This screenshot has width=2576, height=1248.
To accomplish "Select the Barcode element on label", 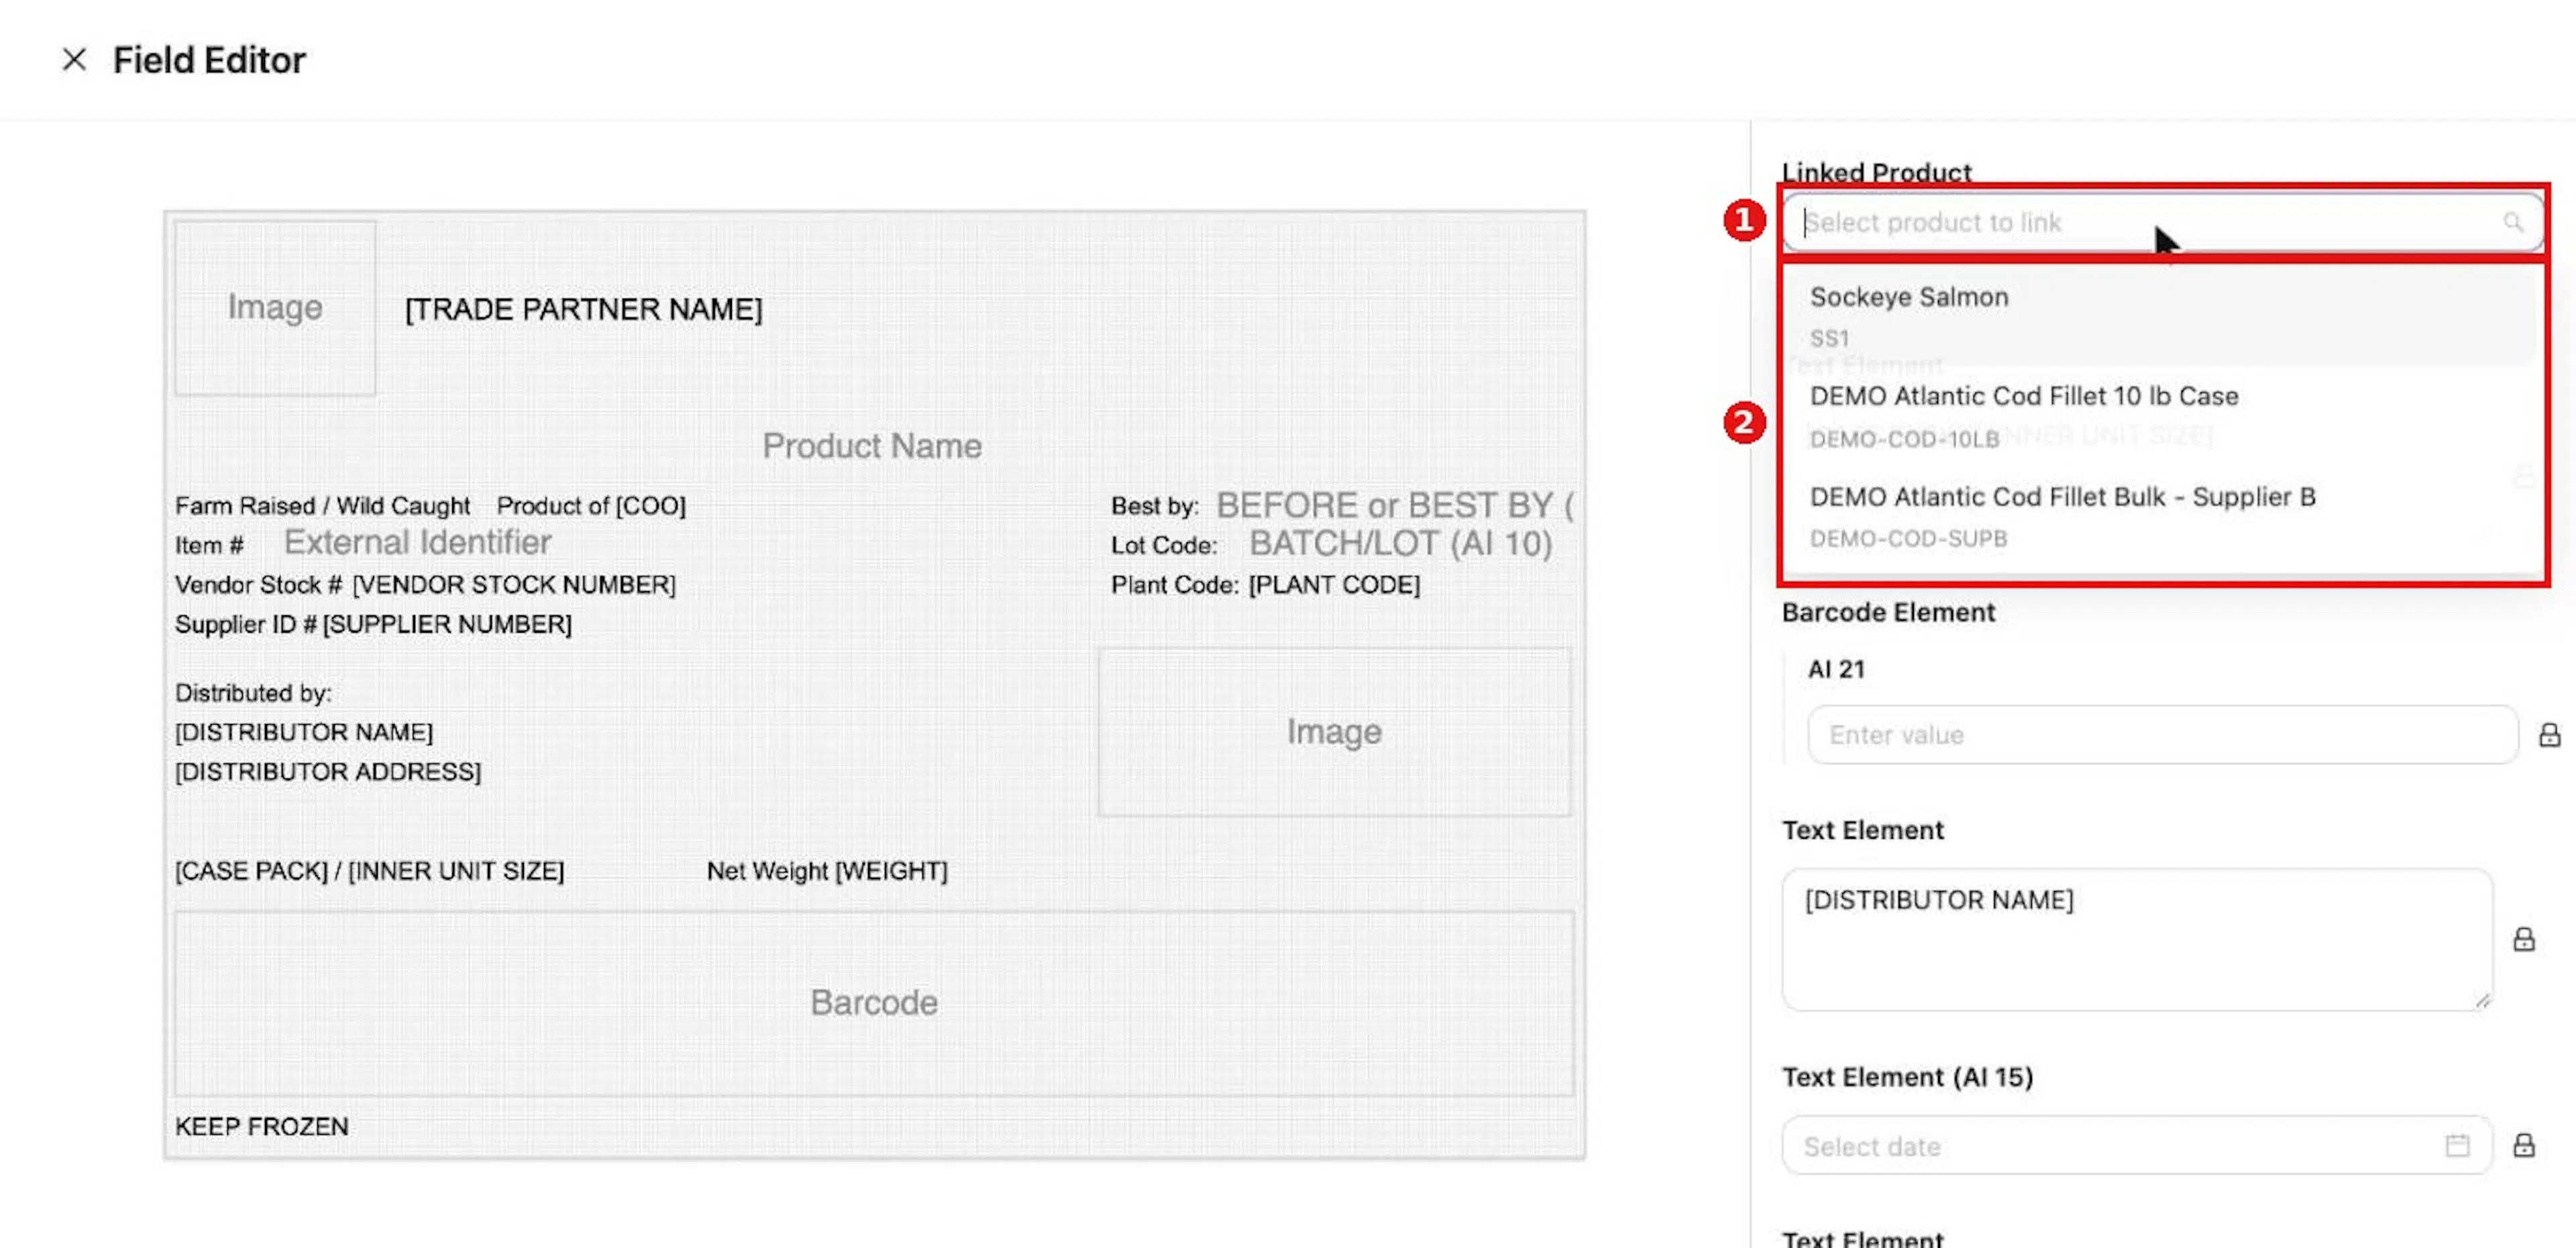I will (874, 1003).
